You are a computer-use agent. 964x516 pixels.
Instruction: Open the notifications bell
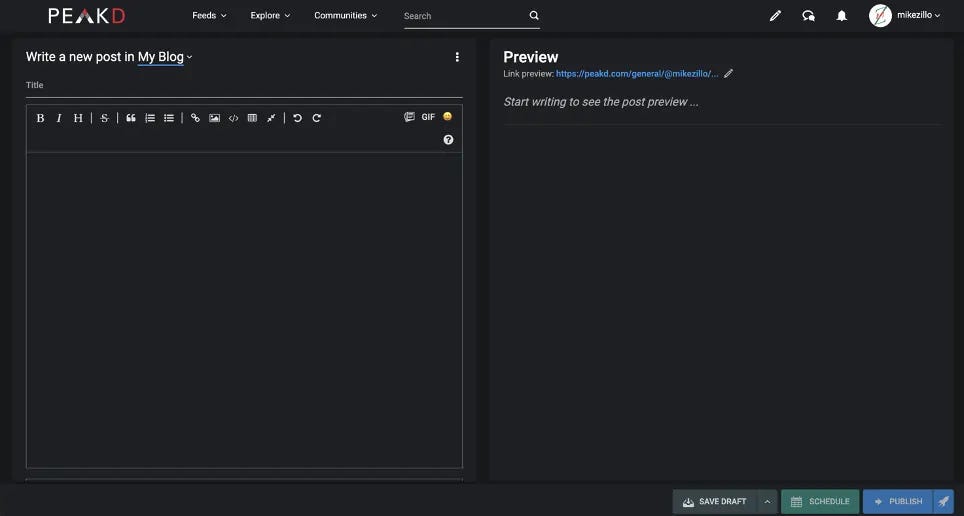pyautogui.click(x=842, y=16)
